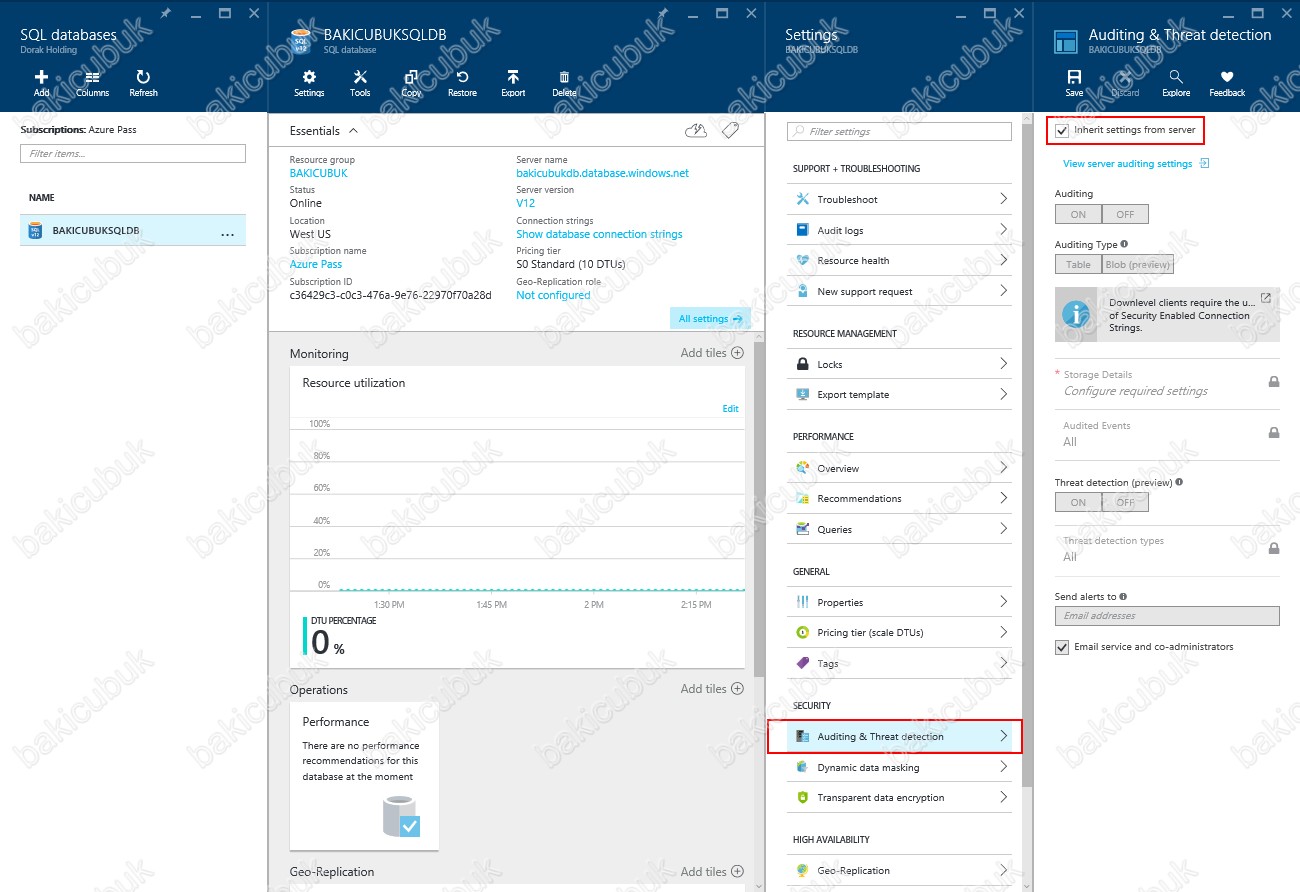Open Pricing tier (scale DTUs) entry

(x=899, y=632)
